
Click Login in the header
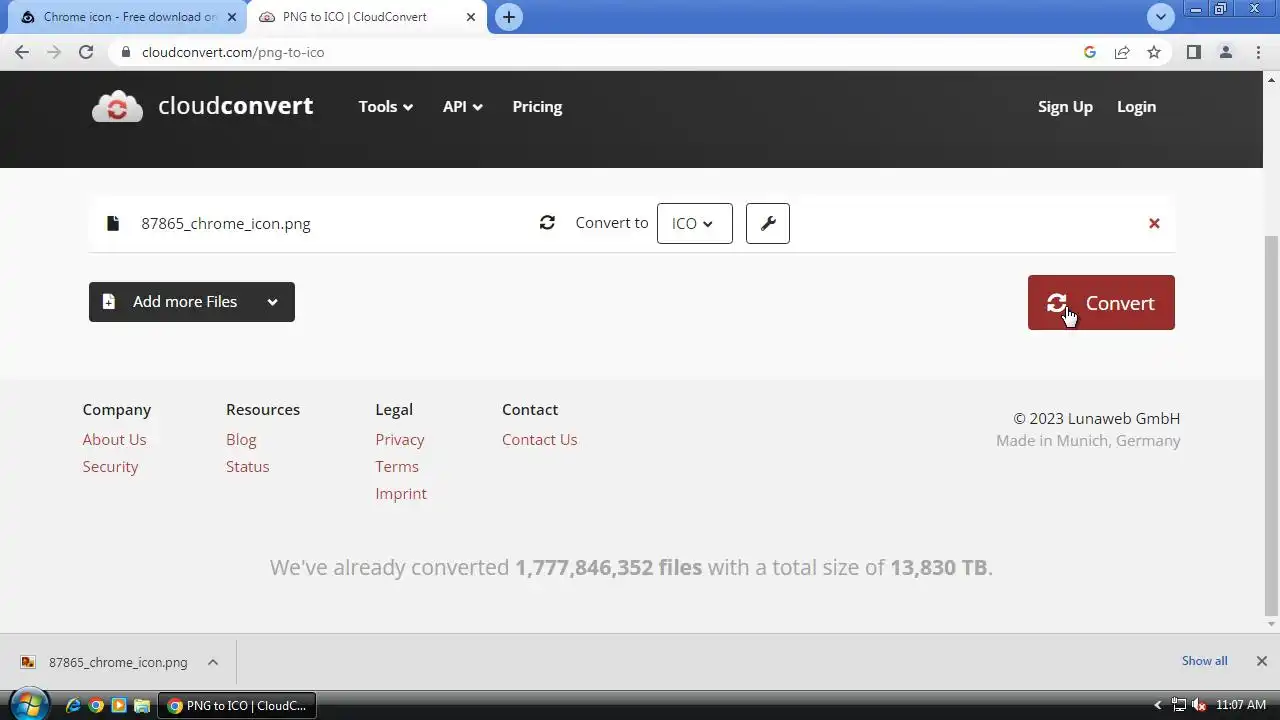[x=1136, y=106]
